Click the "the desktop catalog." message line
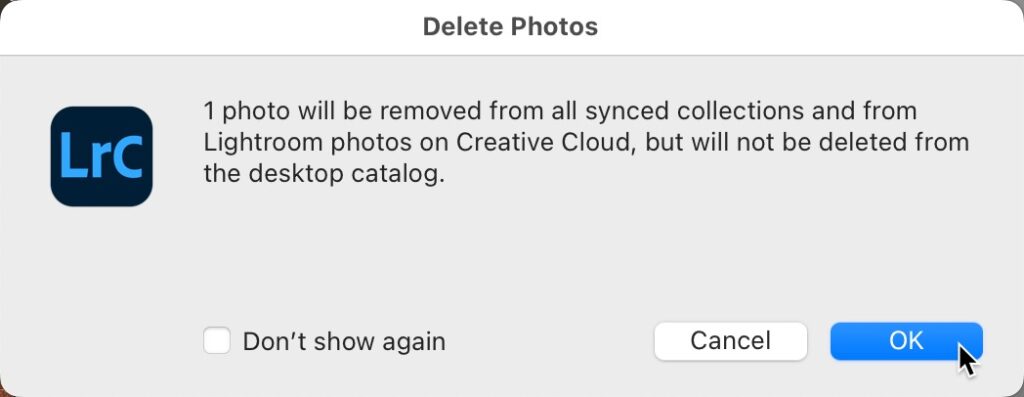Screen dimensions: 1024x397 (x=324, y=174)
